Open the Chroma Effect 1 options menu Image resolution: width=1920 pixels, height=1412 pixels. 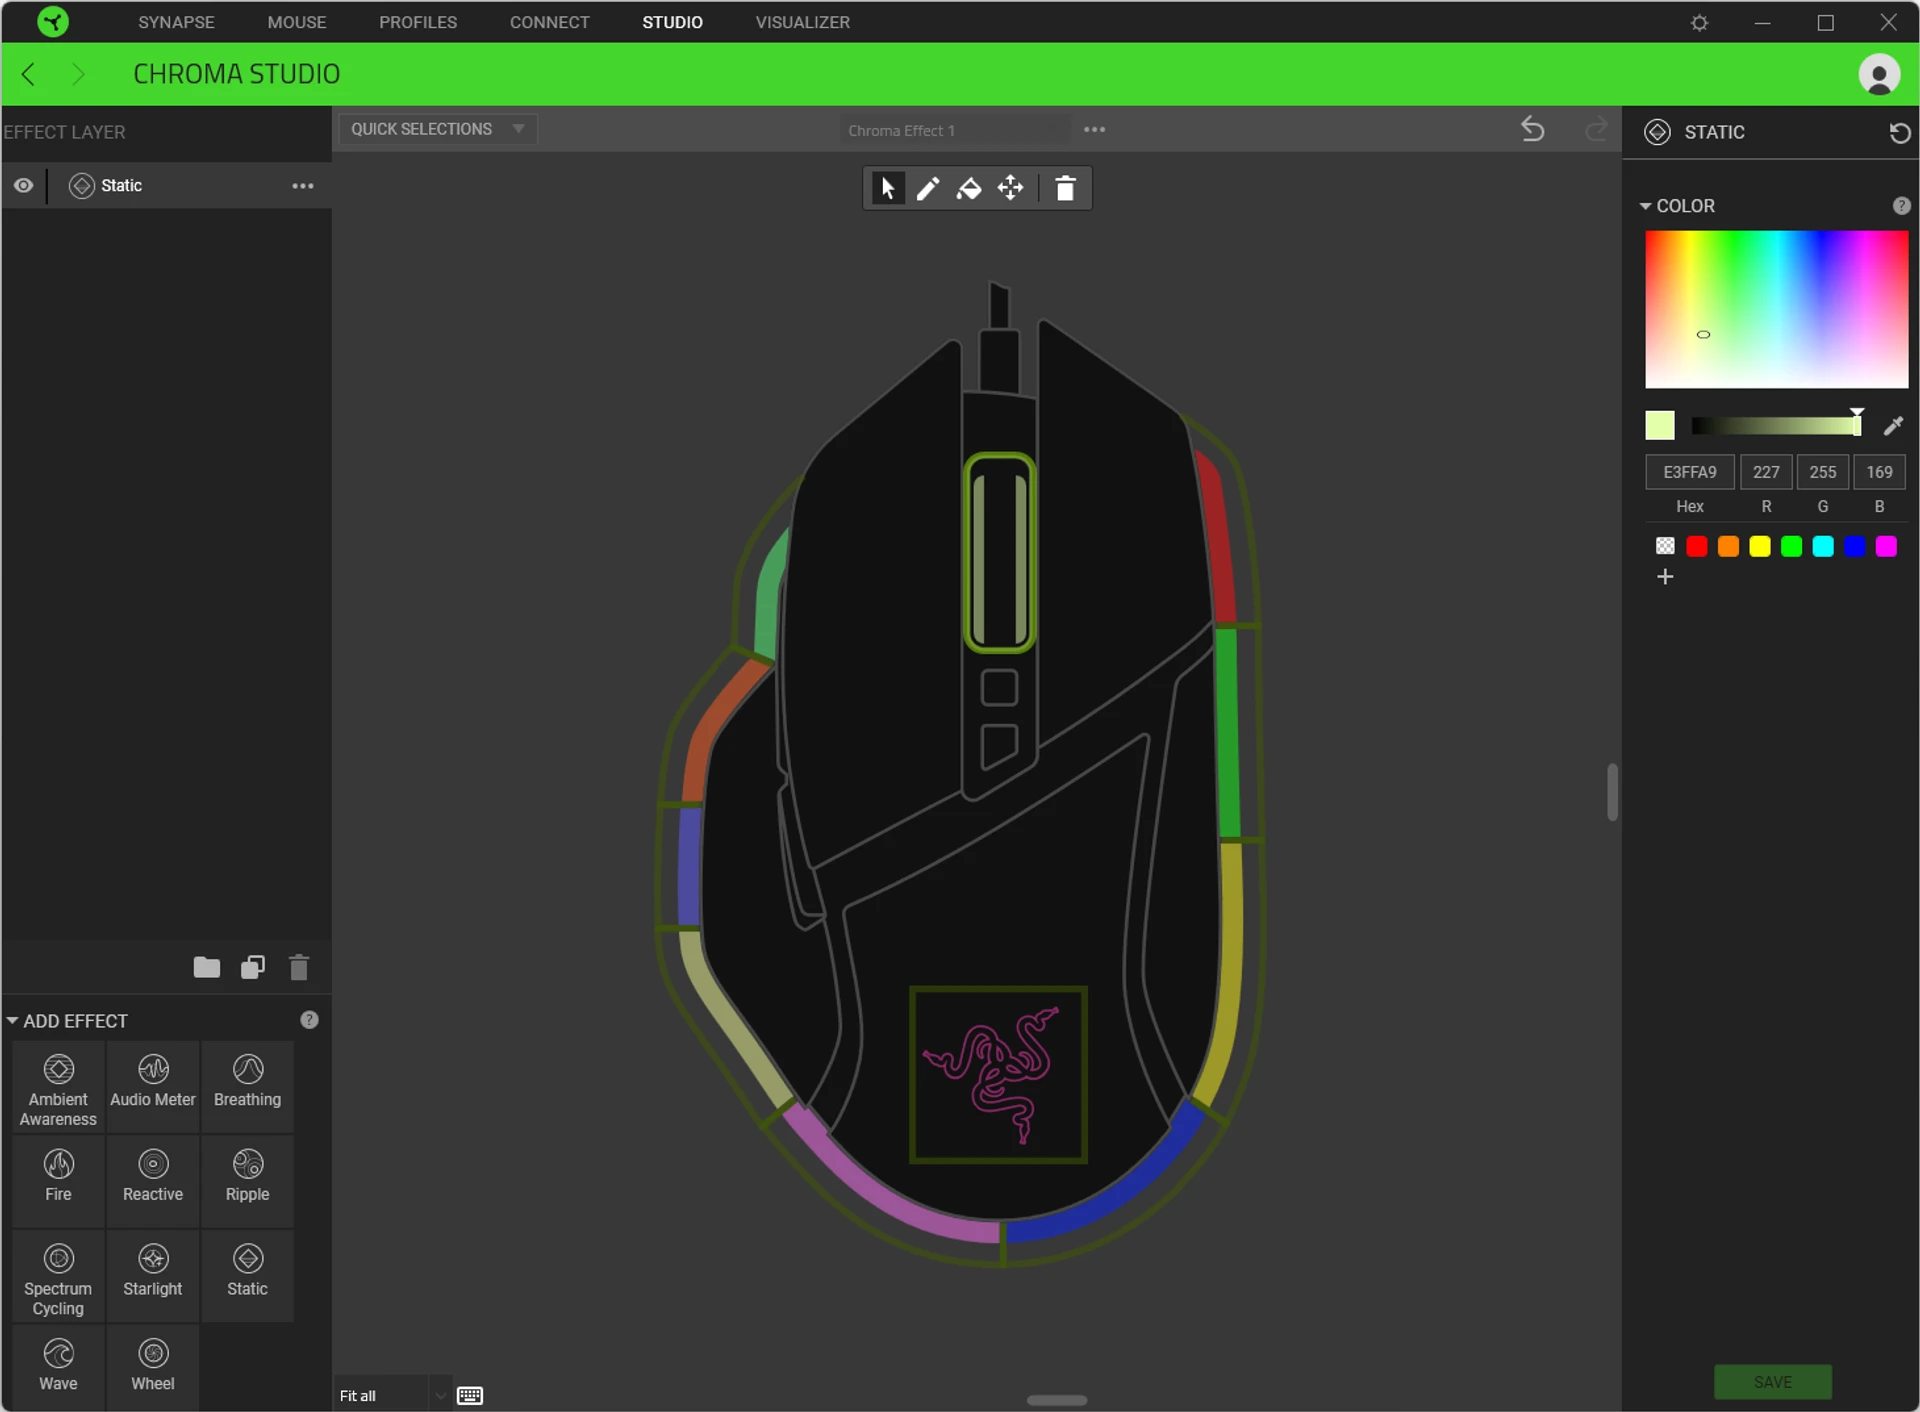(x=1095, y=130)
